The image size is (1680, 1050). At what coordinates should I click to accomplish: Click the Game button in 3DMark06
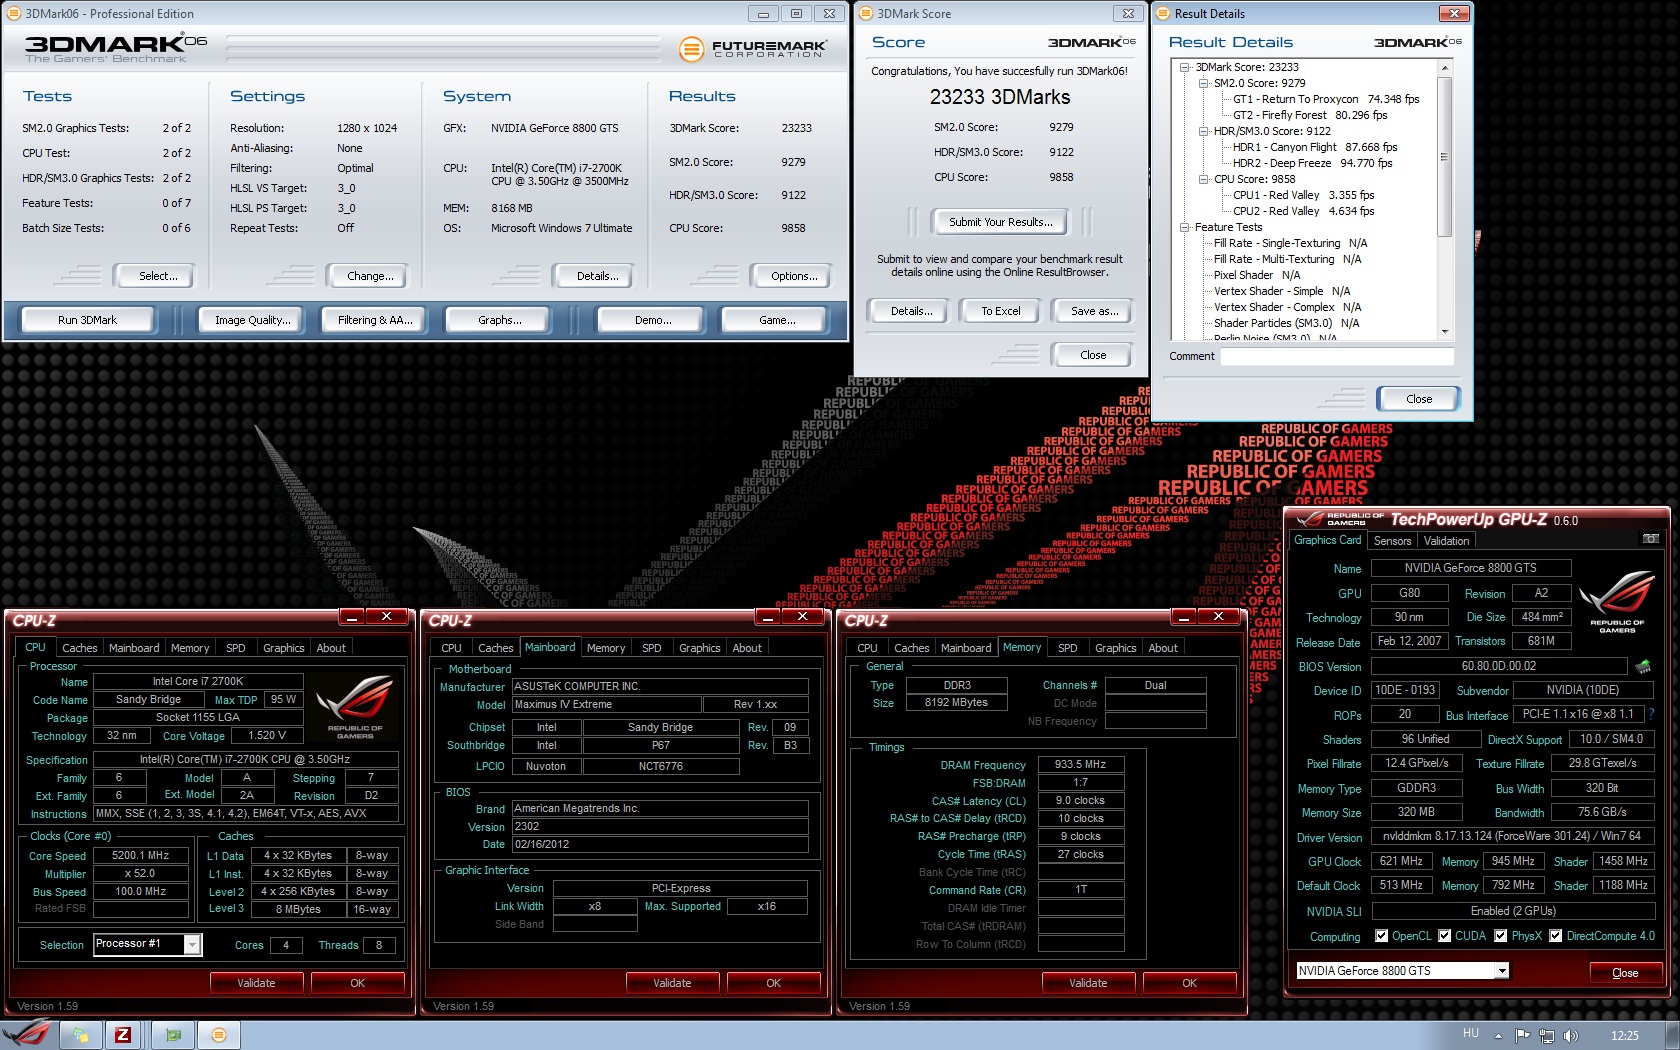[777, 320]
